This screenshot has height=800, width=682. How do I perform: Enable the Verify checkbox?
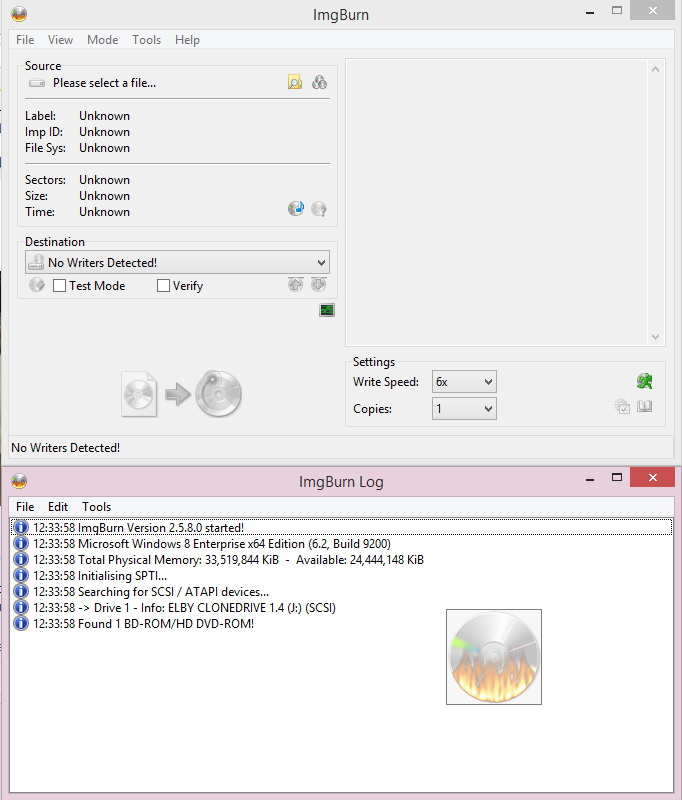point(163,285)
